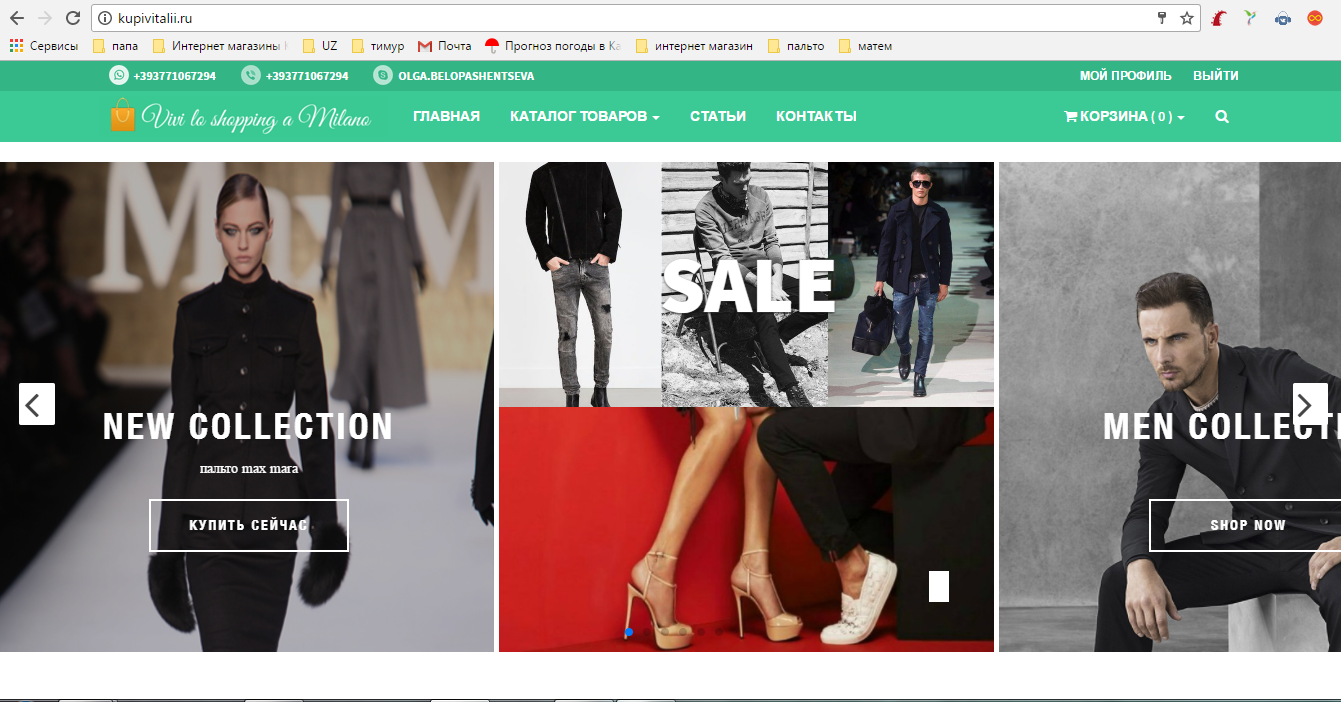Click the orange shopping bag logo
1341x702 pixels.
(122, 116)
